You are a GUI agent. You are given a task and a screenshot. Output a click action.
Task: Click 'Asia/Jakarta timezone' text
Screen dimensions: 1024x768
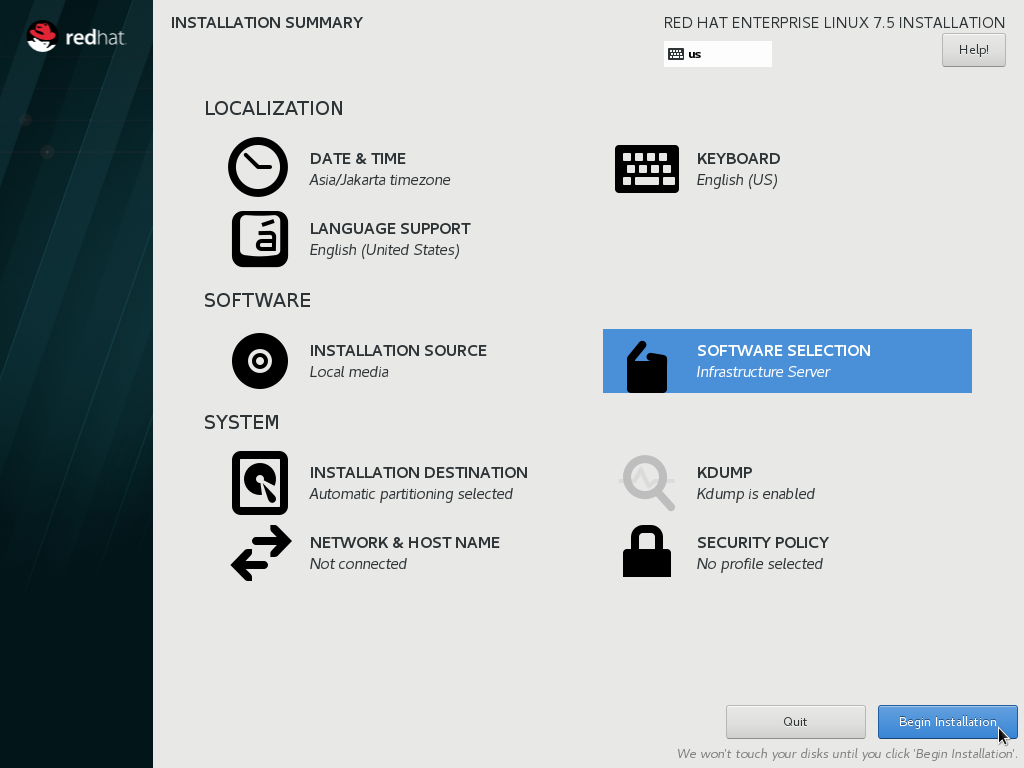coord(380,180)
